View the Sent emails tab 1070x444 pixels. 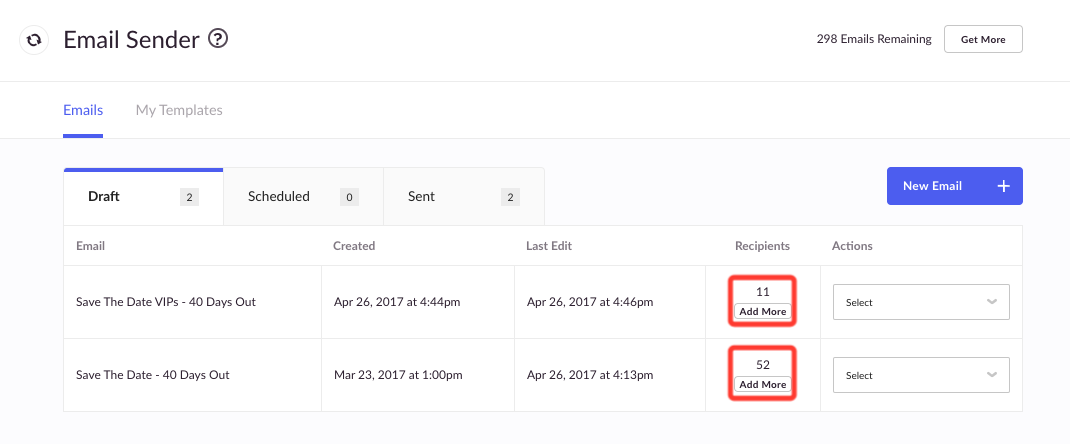[463, 197]
